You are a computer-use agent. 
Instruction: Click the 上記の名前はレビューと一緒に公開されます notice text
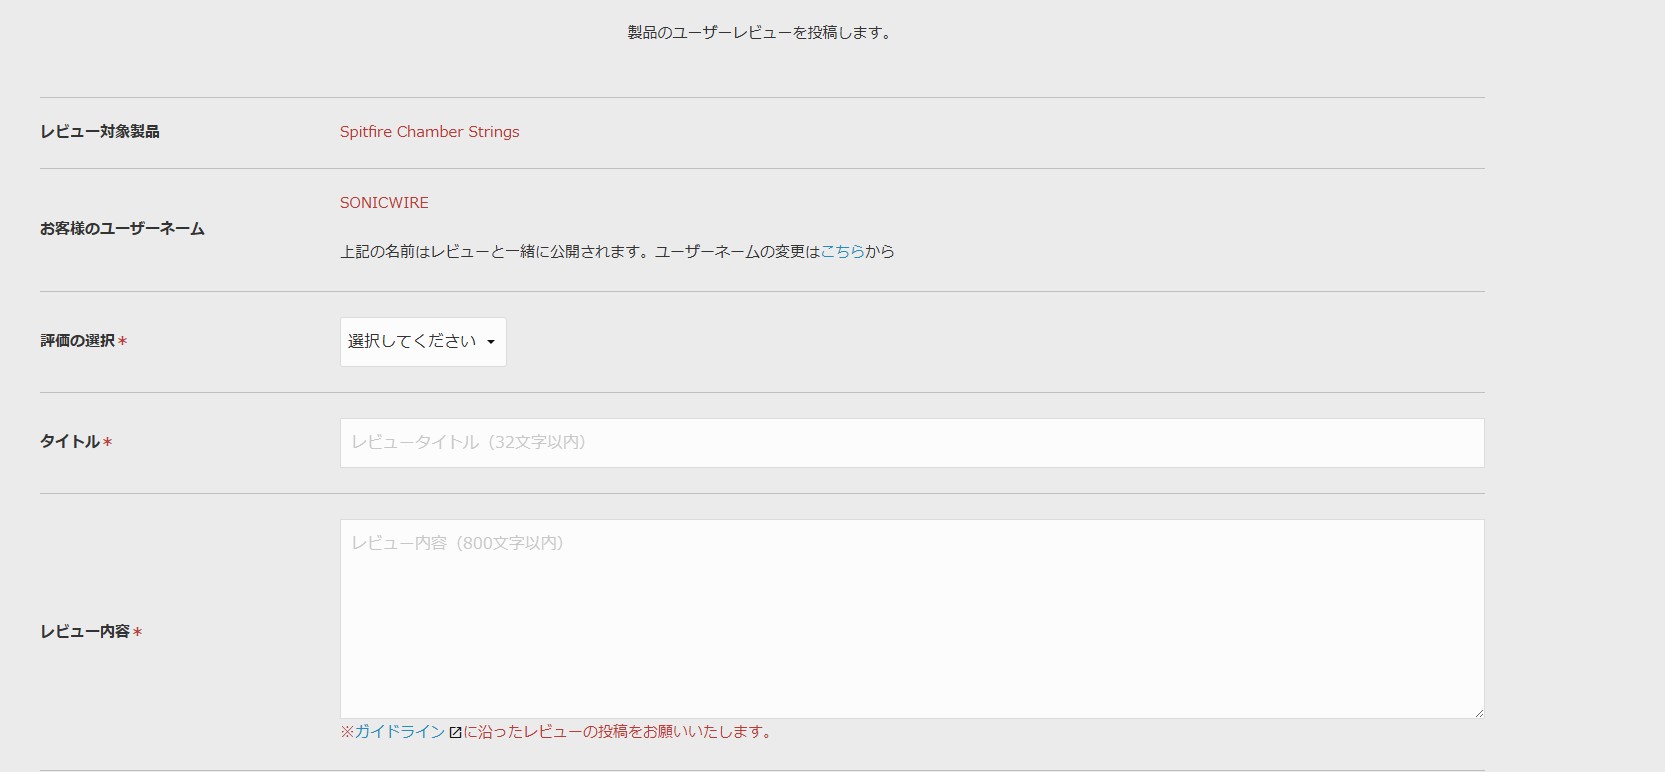click(578, 252)
